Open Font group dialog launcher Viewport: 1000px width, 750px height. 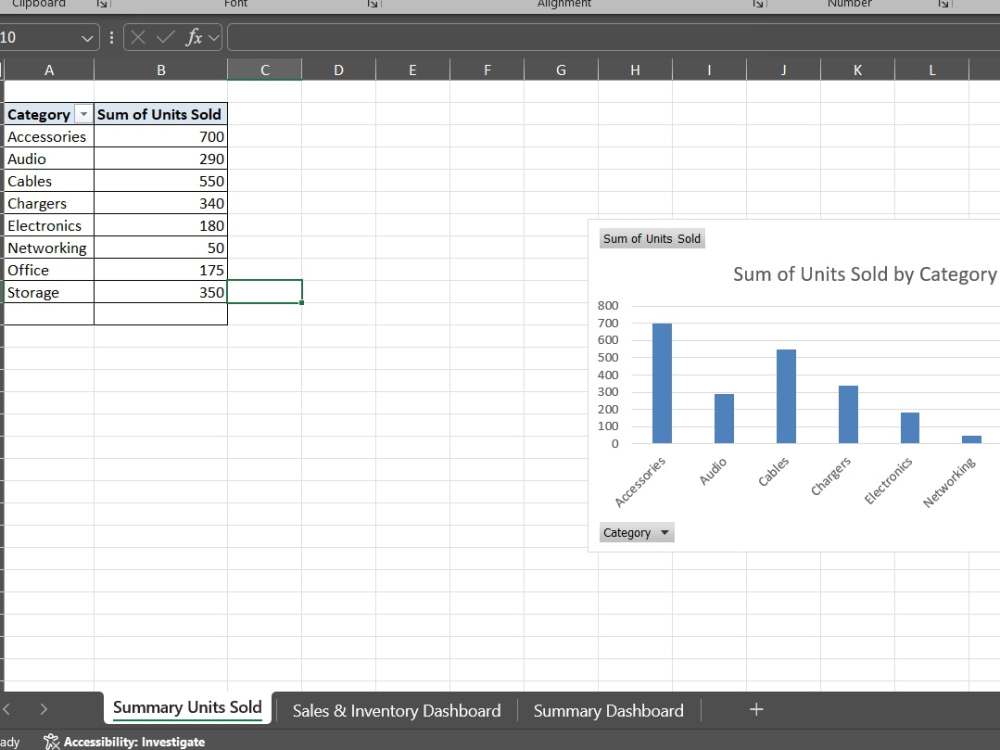372,4
